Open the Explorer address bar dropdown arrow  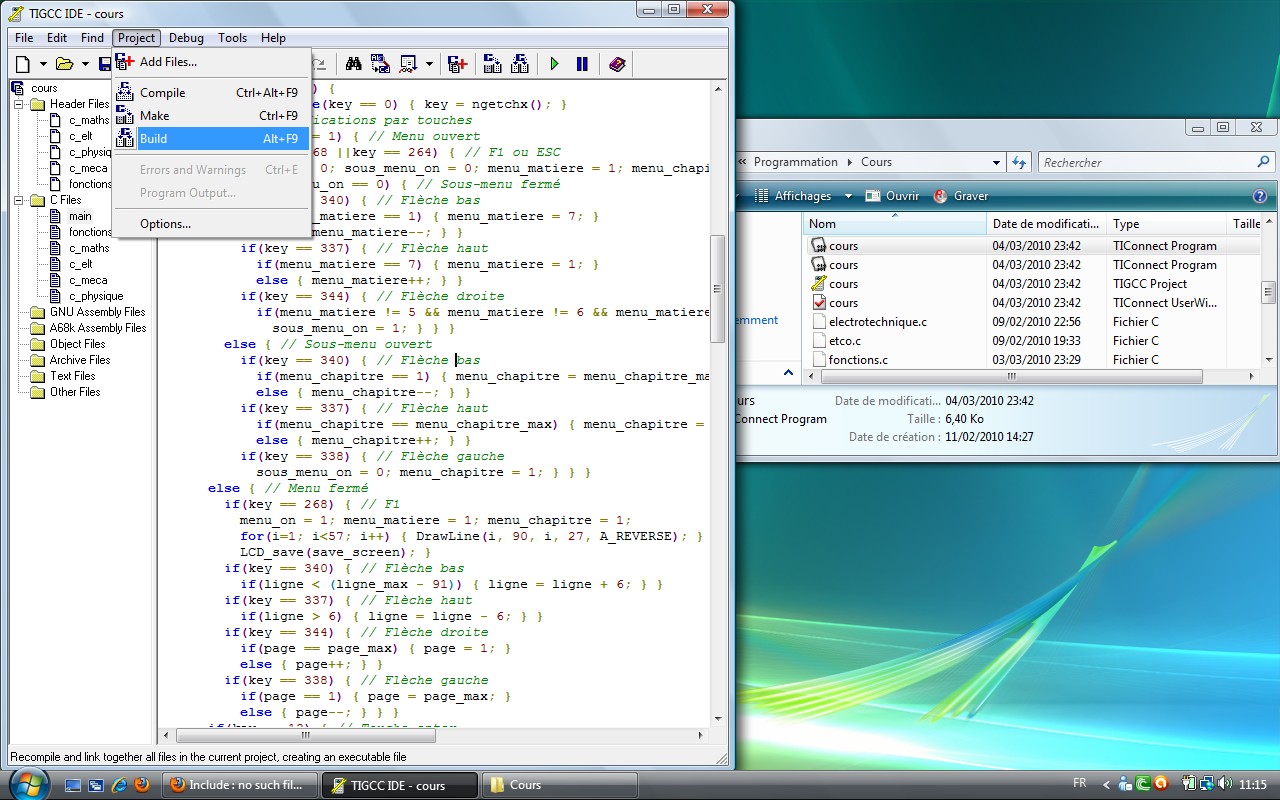tap(996, 162)
